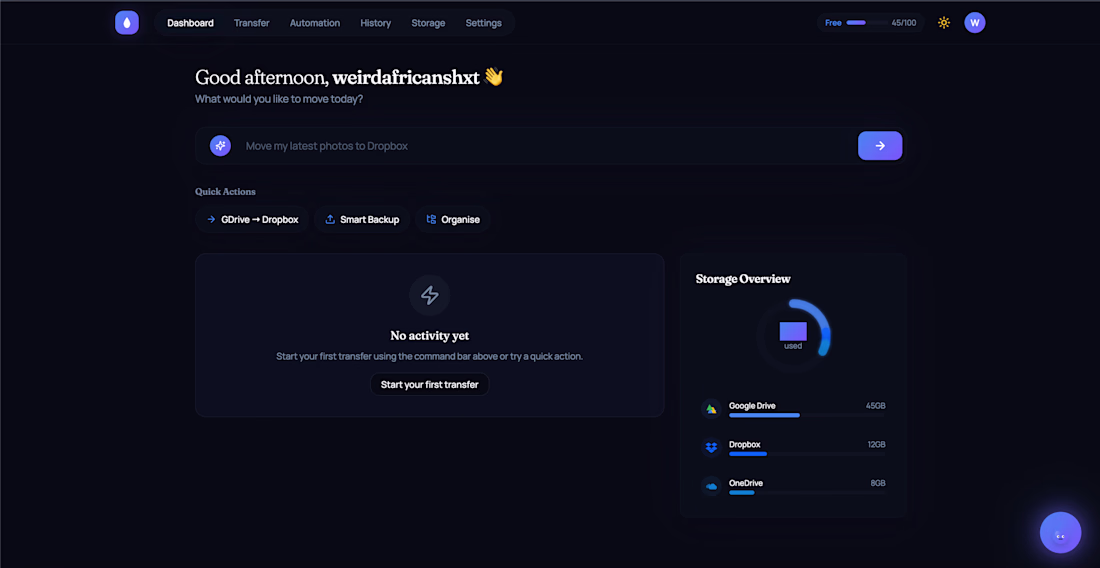The image size is (1100, 568).
Task: Switch to the Transfer tab
Action: [x=252, y=23]
